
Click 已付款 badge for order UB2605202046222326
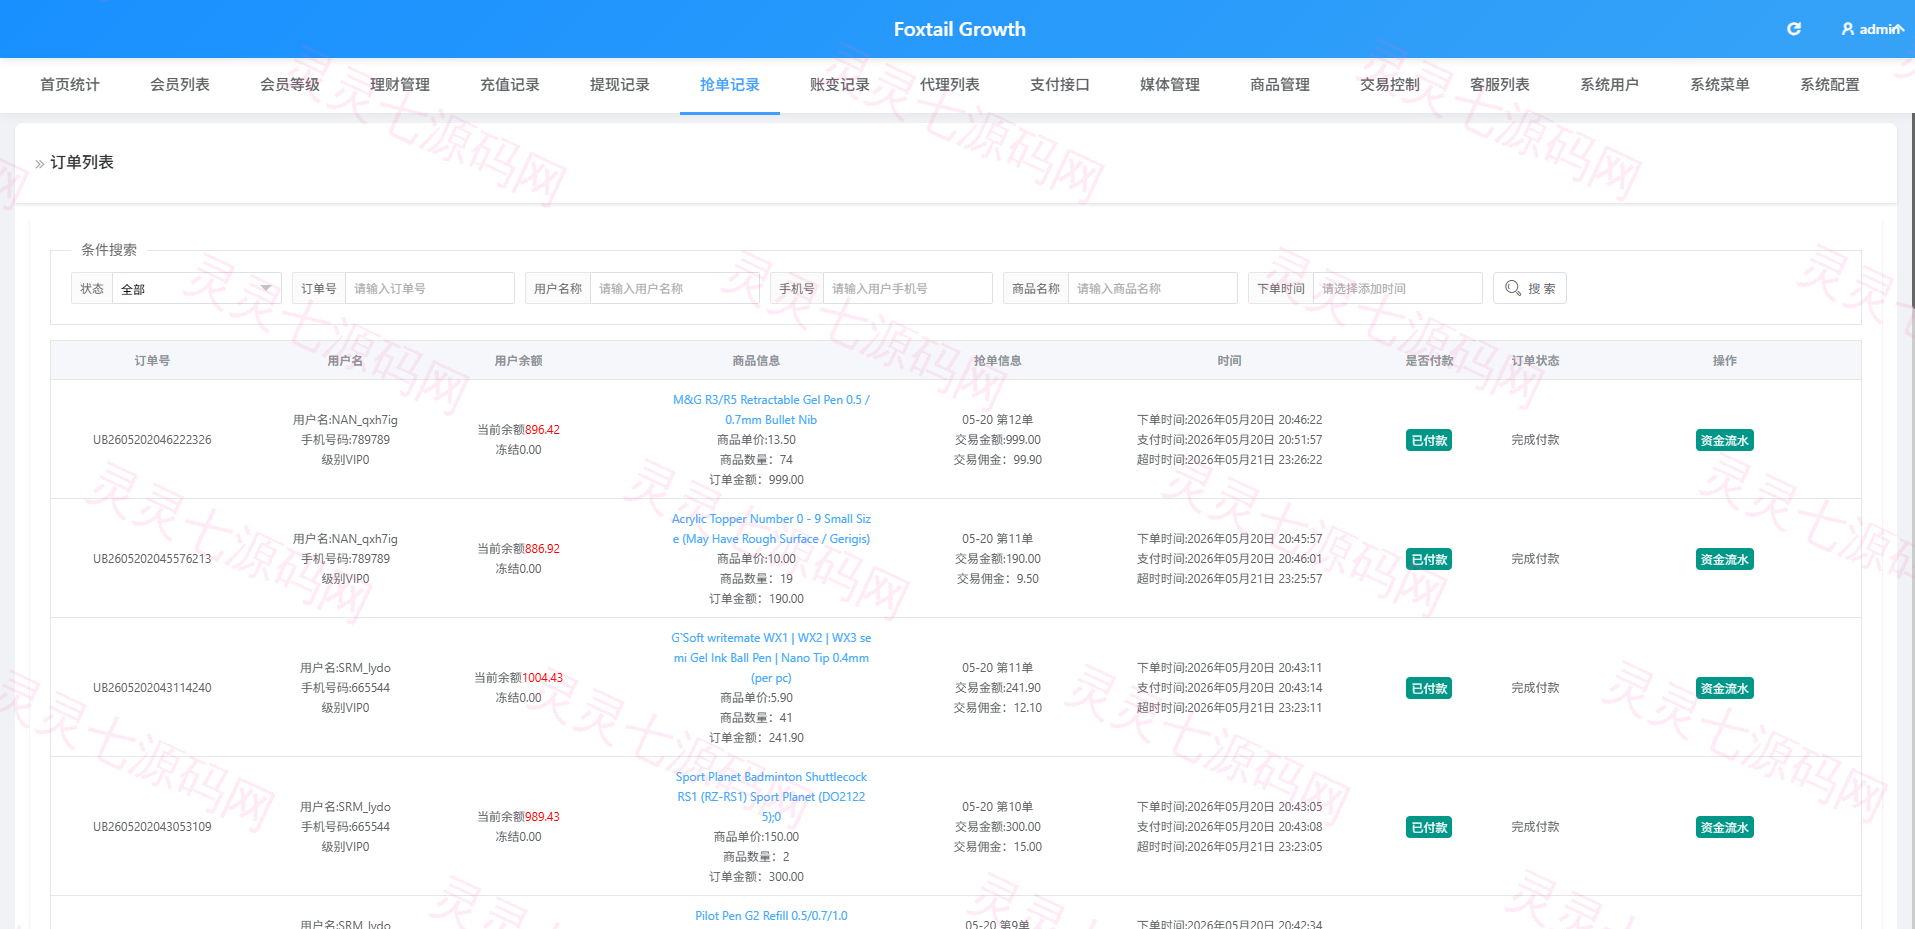point(1429,440)
